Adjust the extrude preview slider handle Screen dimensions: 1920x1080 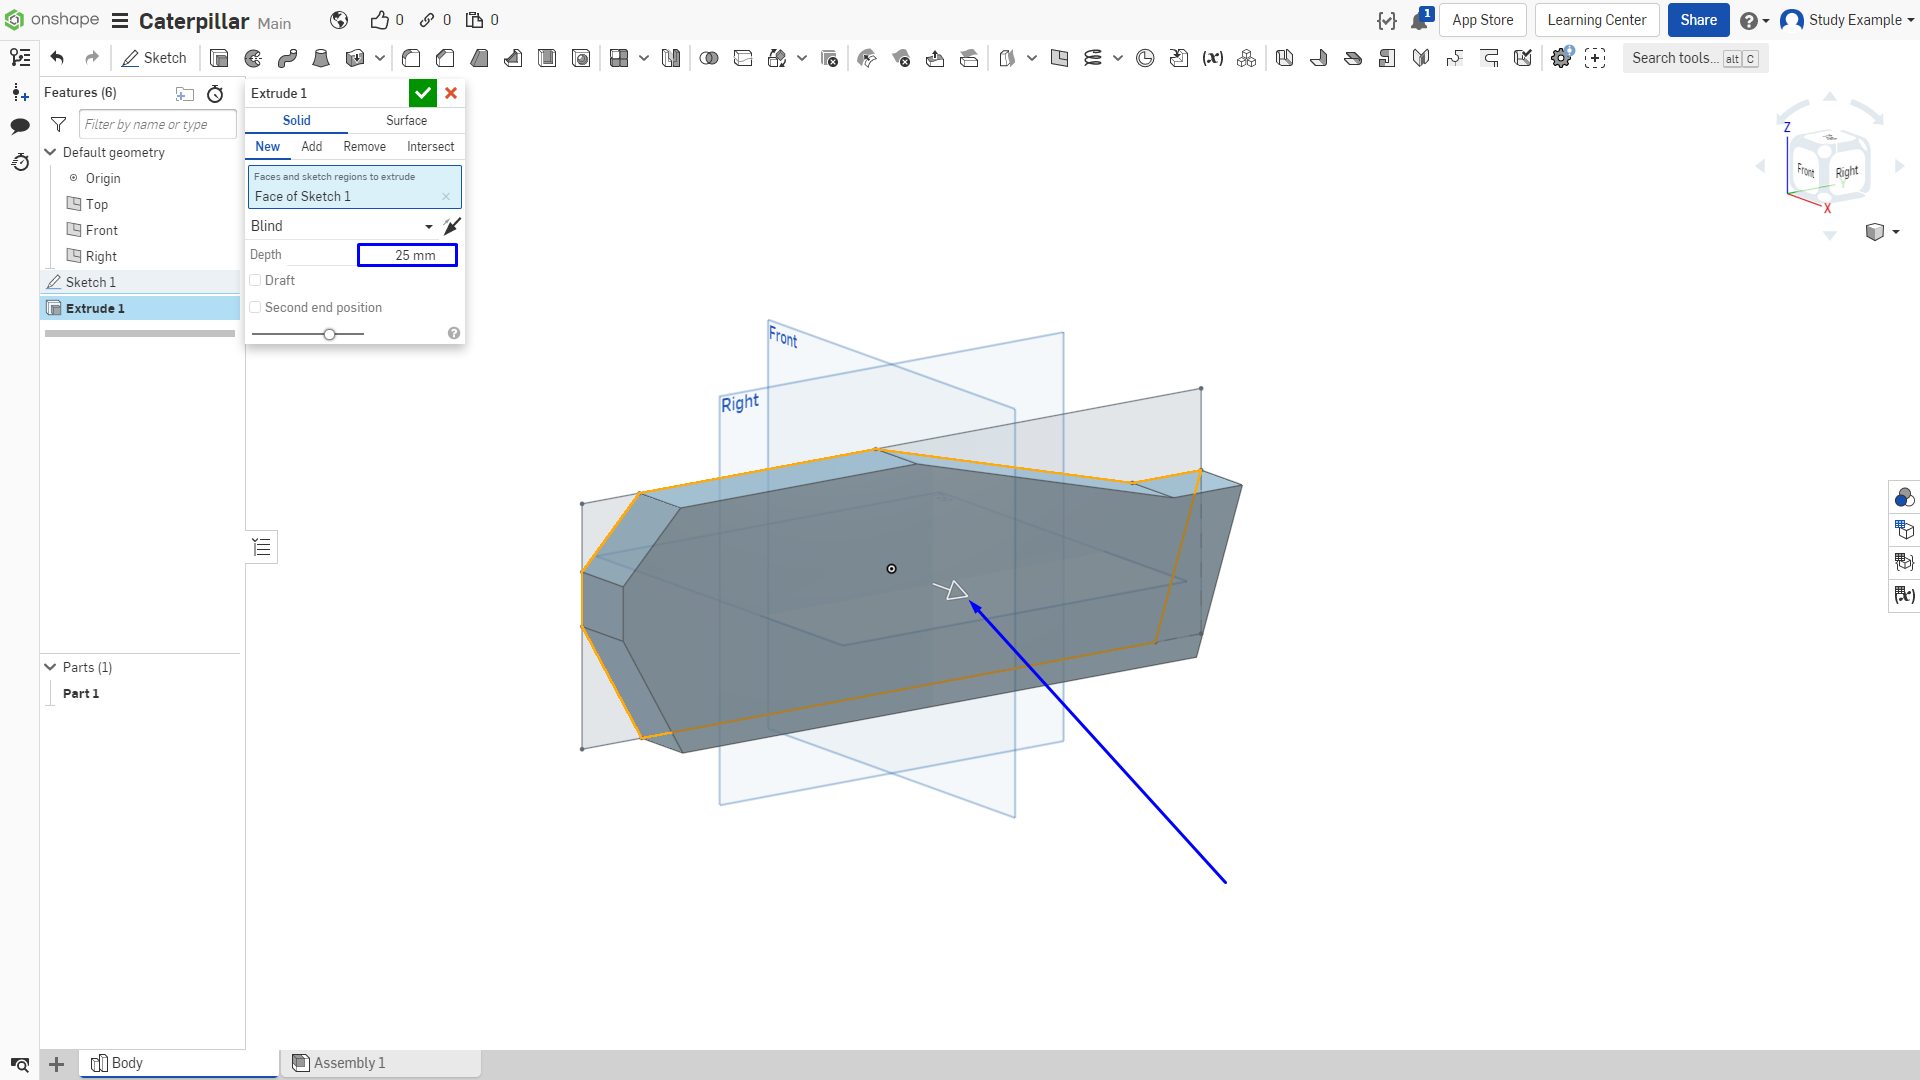tap(329, 334)
